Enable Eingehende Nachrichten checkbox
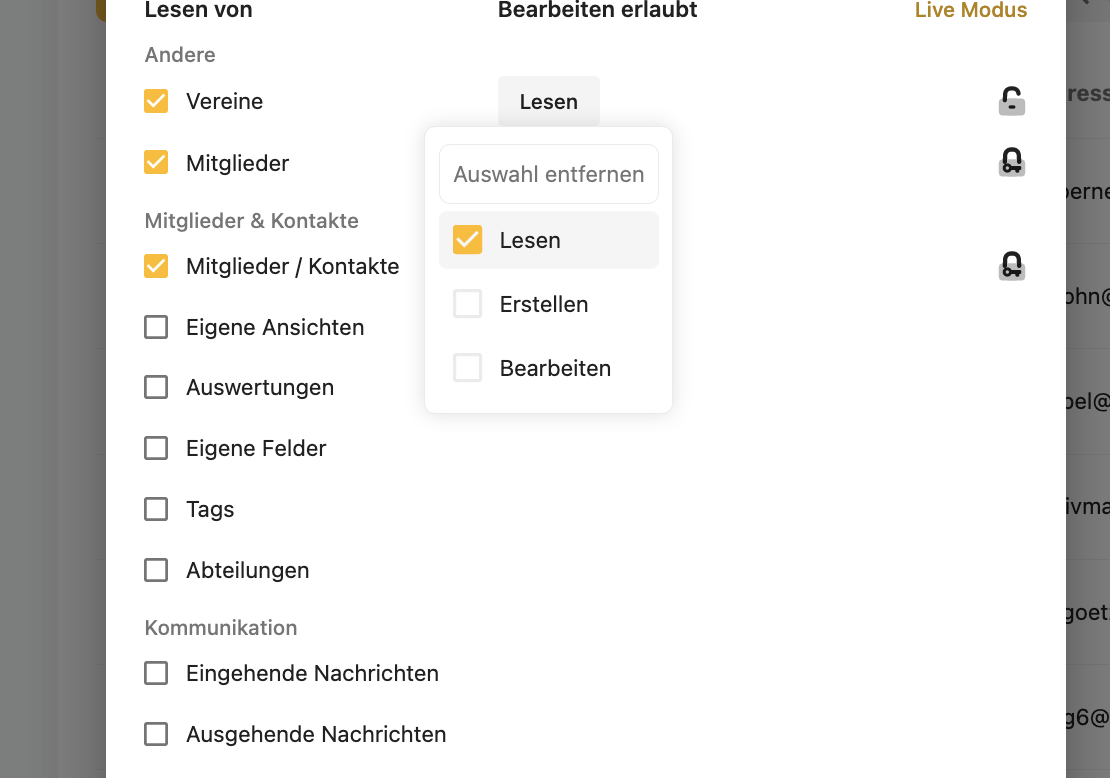This screenshot has height=778, width=1110. (156, 673)
